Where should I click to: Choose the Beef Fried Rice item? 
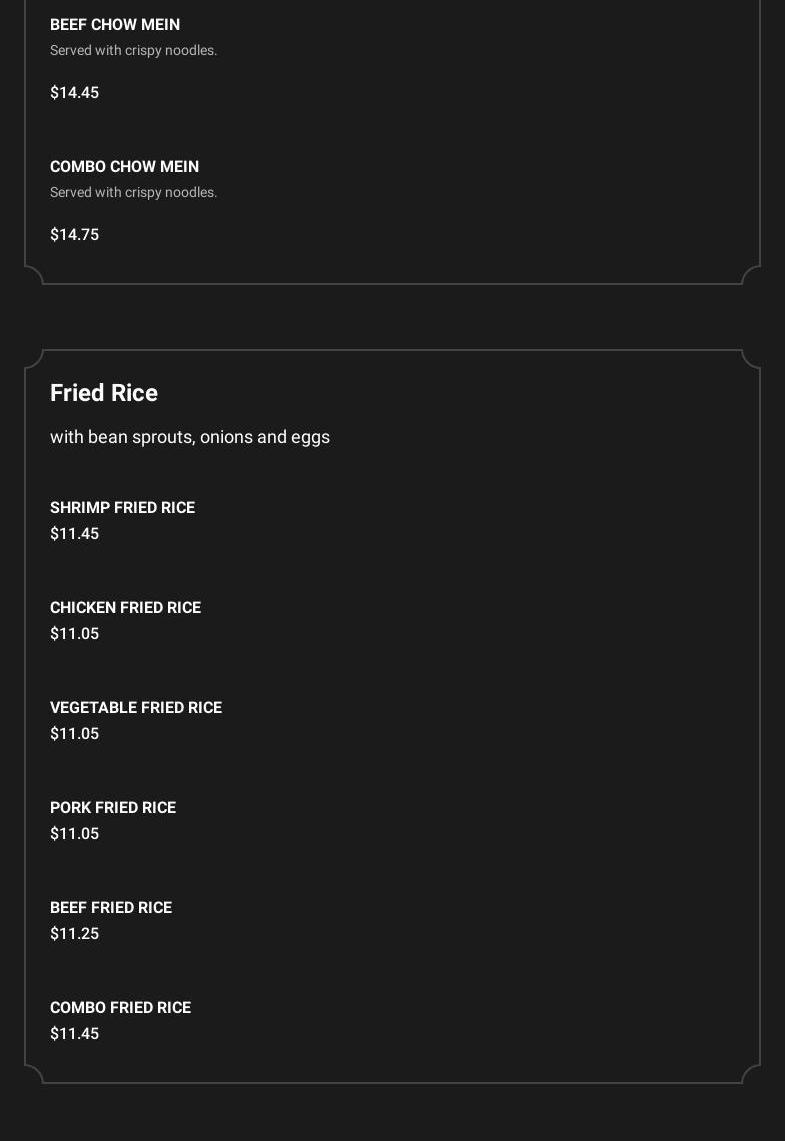(x=111, y=907)
